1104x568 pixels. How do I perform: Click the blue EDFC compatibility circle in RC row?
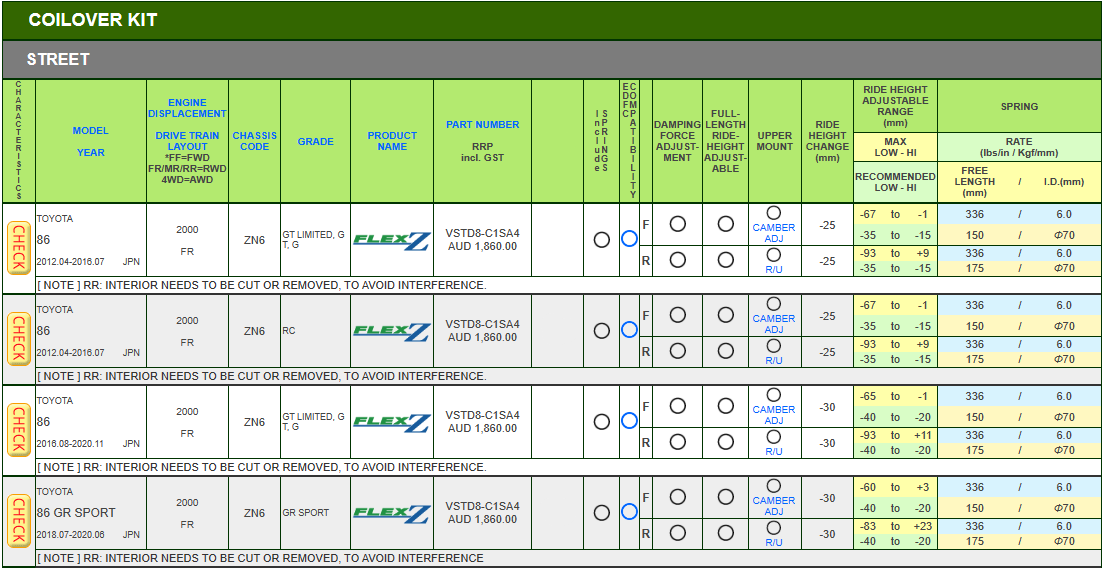click(x=629, y=329)
